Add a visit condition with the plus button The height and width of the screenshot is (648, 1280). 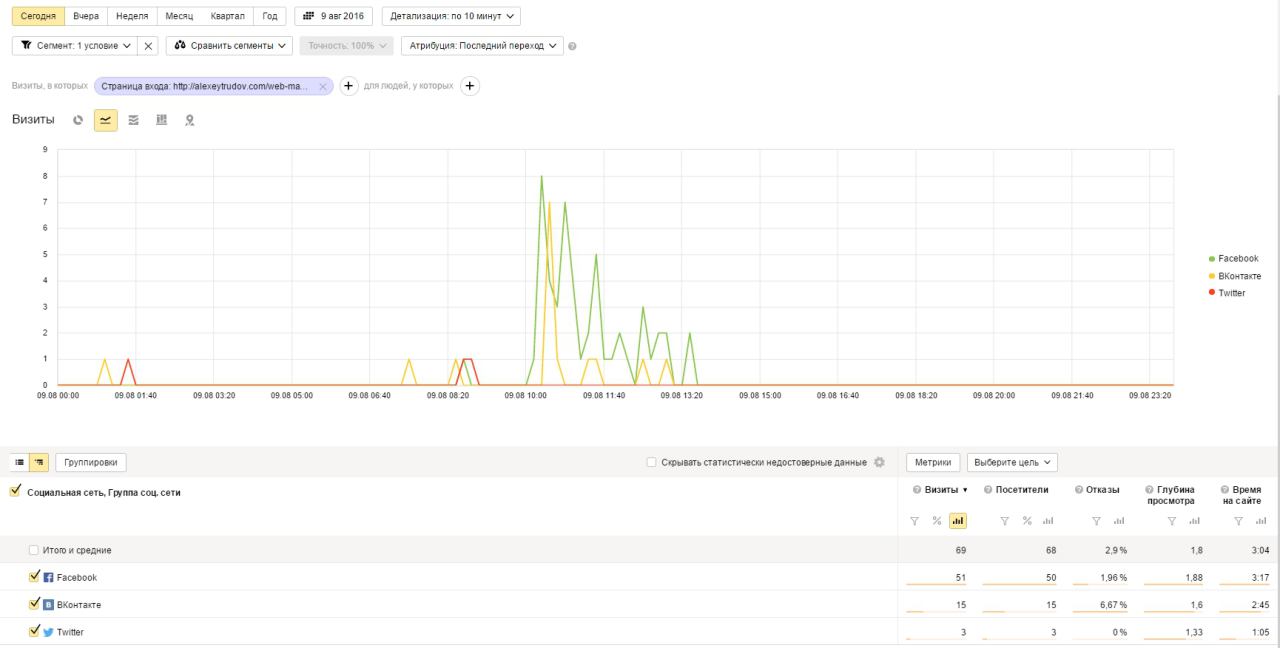(349, 86)
